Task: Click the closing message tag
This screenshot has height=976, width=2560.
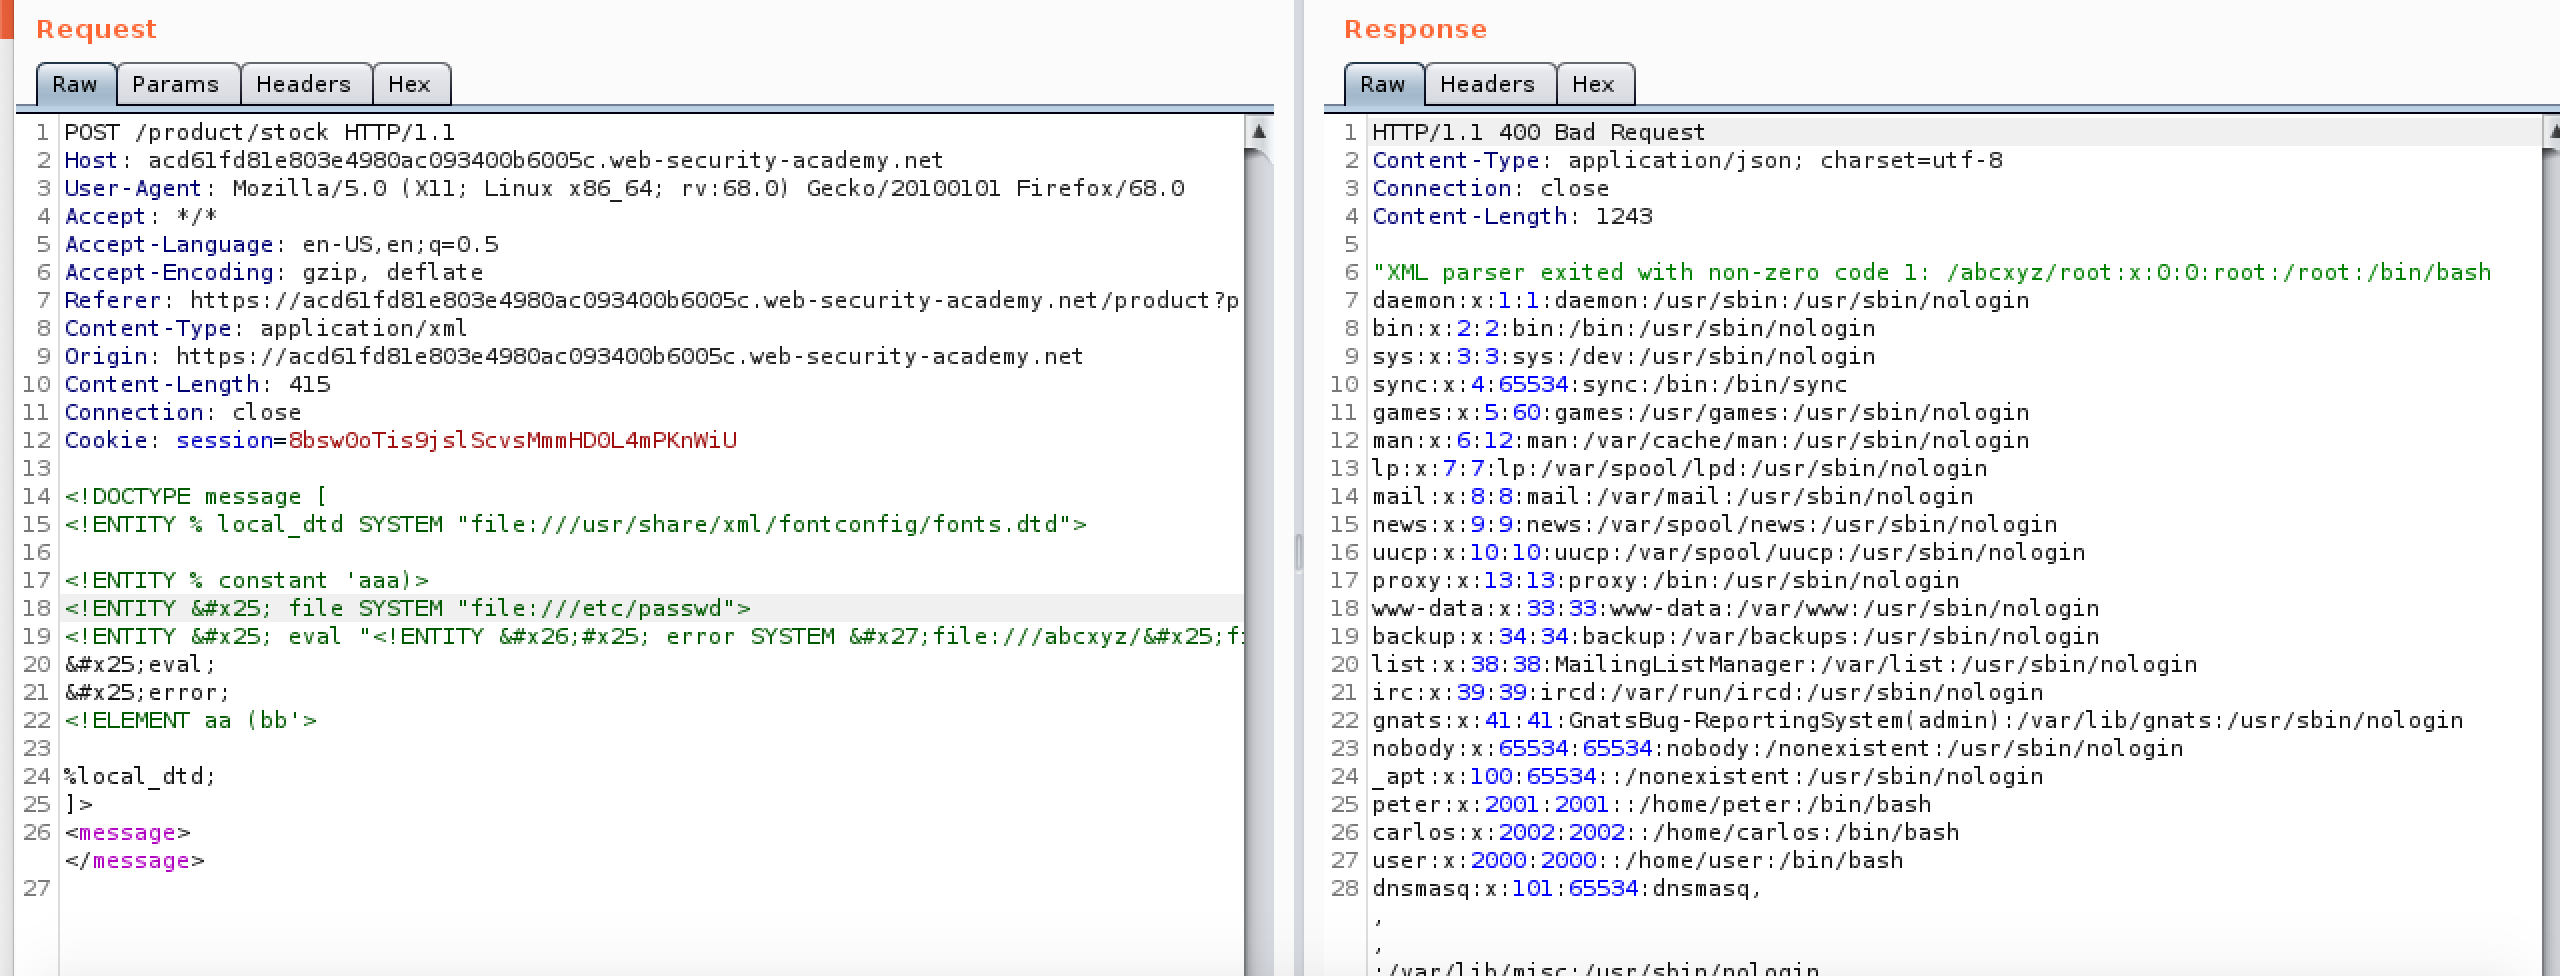Action: click(x=135, y=860)
